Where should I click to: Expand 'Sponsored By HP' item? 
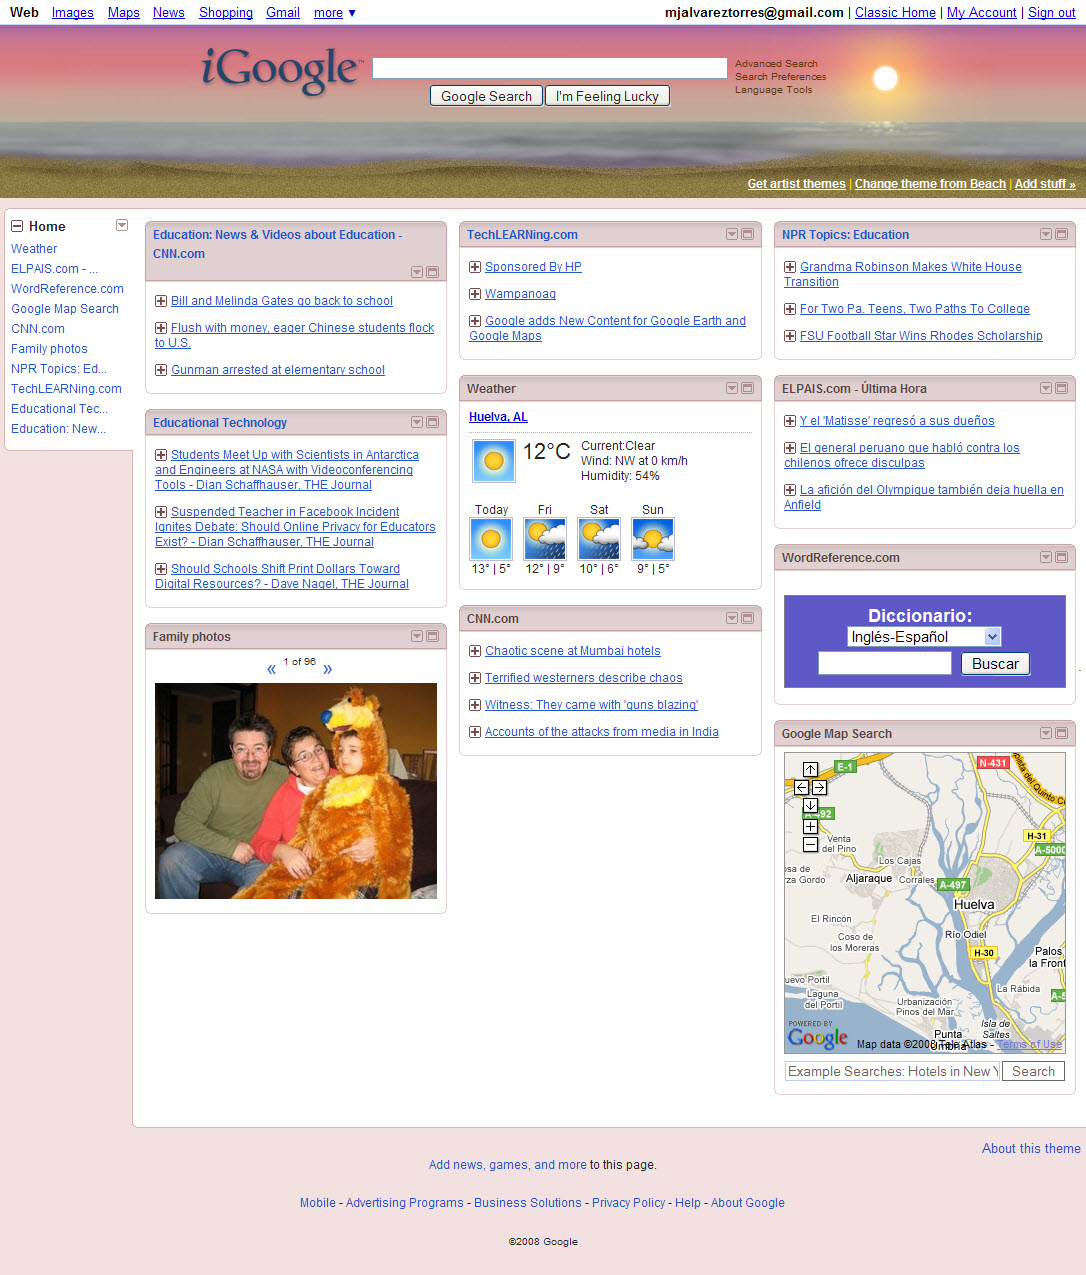[475, 267]
